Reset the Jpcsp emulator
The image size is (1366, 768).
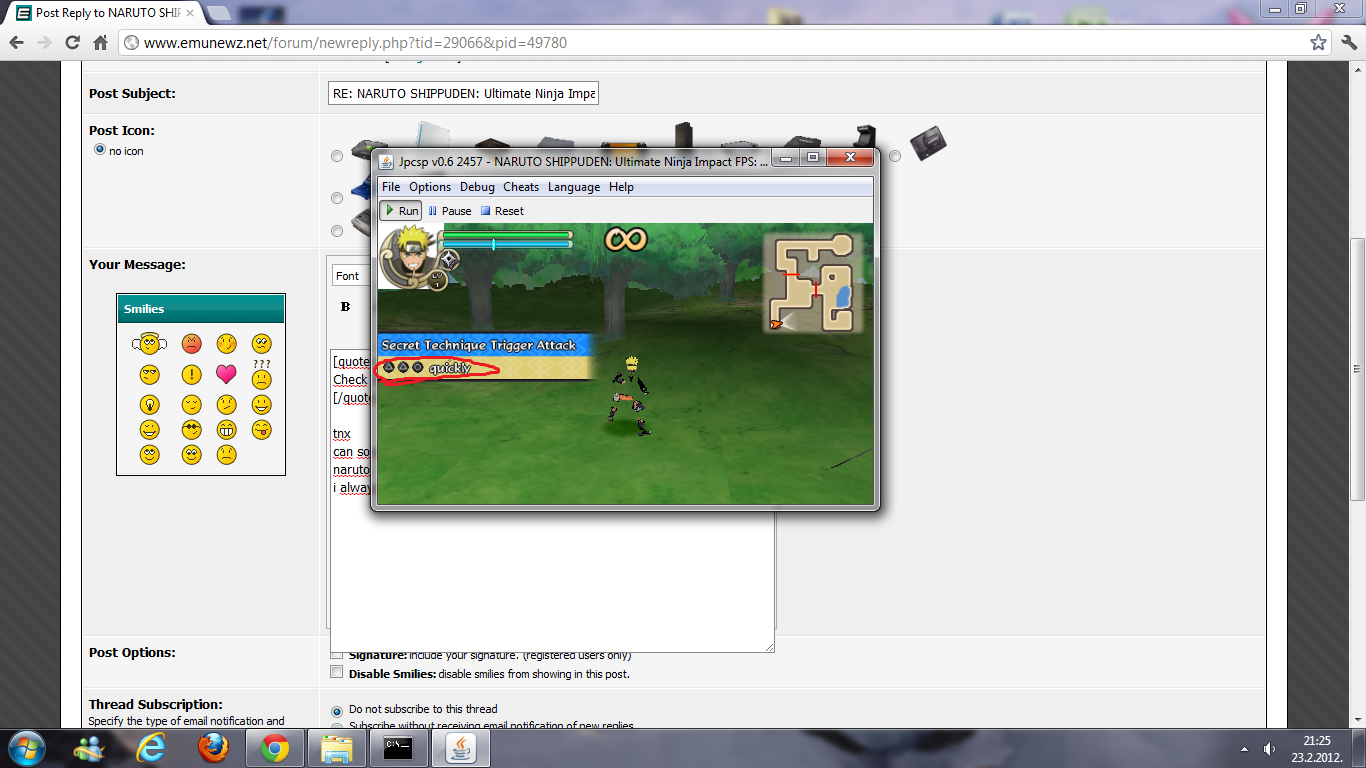[x=502, y=211]
